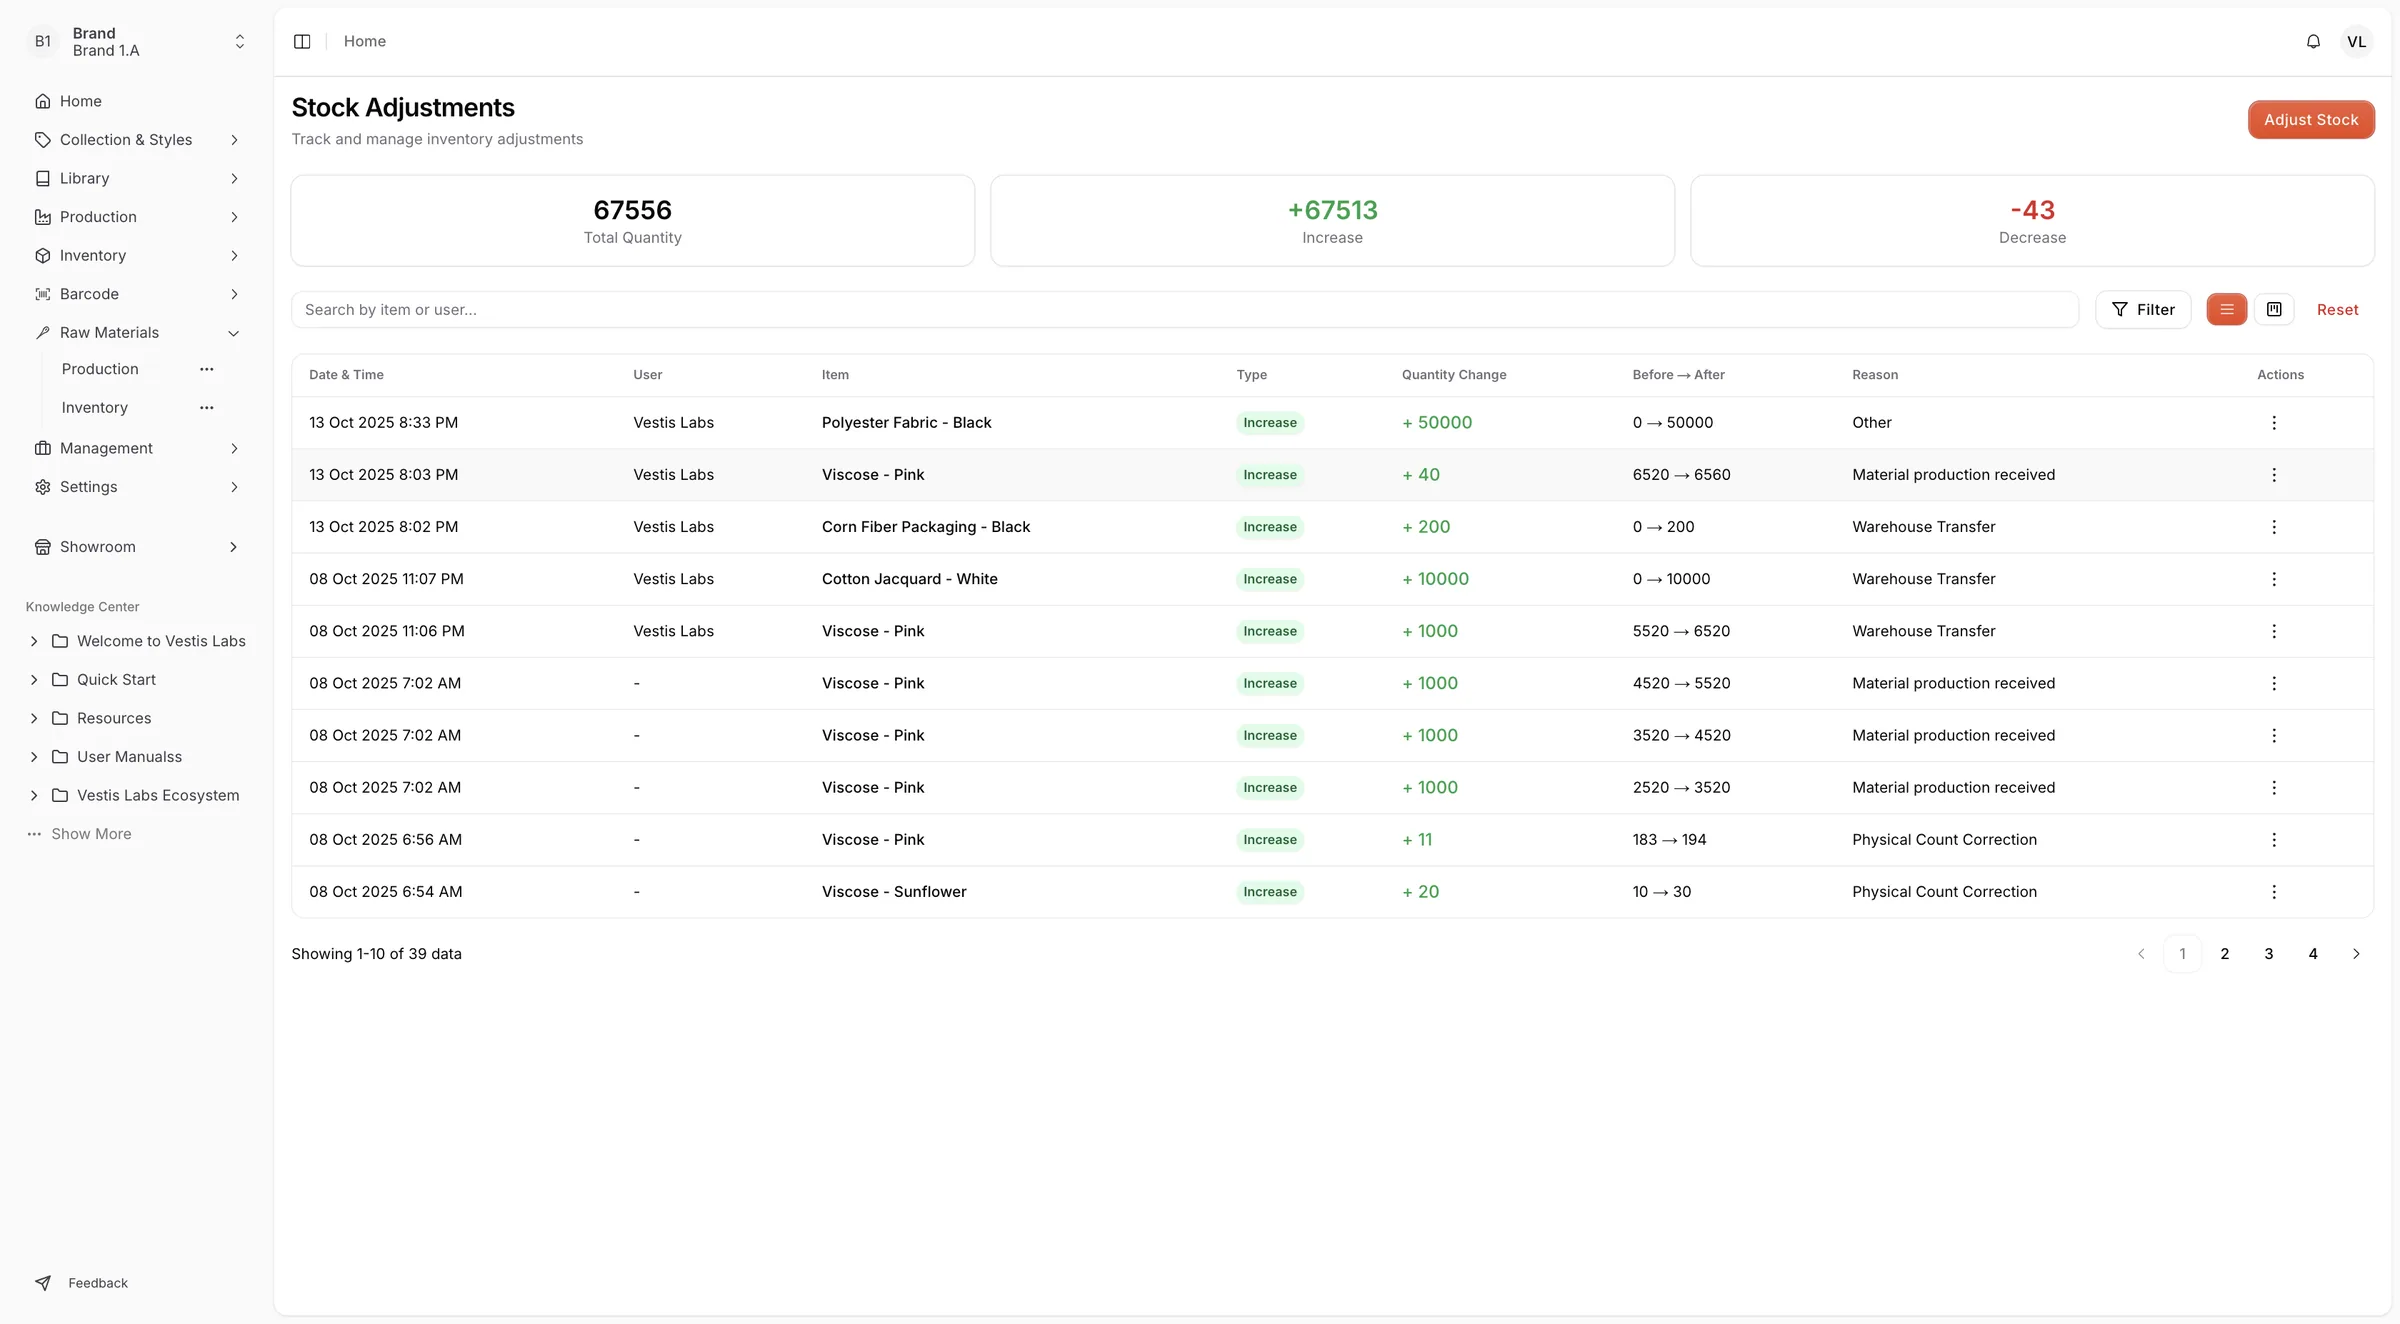Image resolution: width=2400 pixels, height=1324 pixels.
Task: Click the Settings gear icon
Action: coord(43,487)
